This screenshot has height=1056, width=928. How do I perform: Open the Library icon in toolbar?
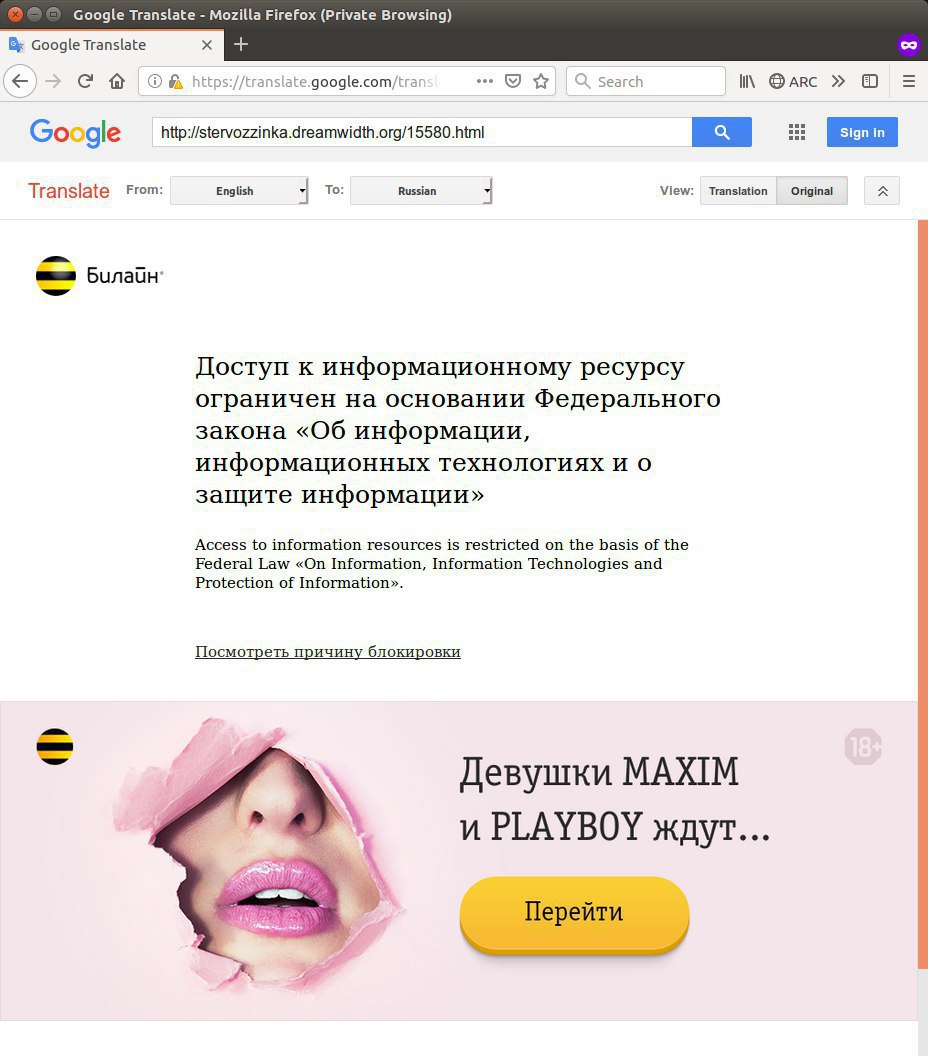click(x=747, y=81)
